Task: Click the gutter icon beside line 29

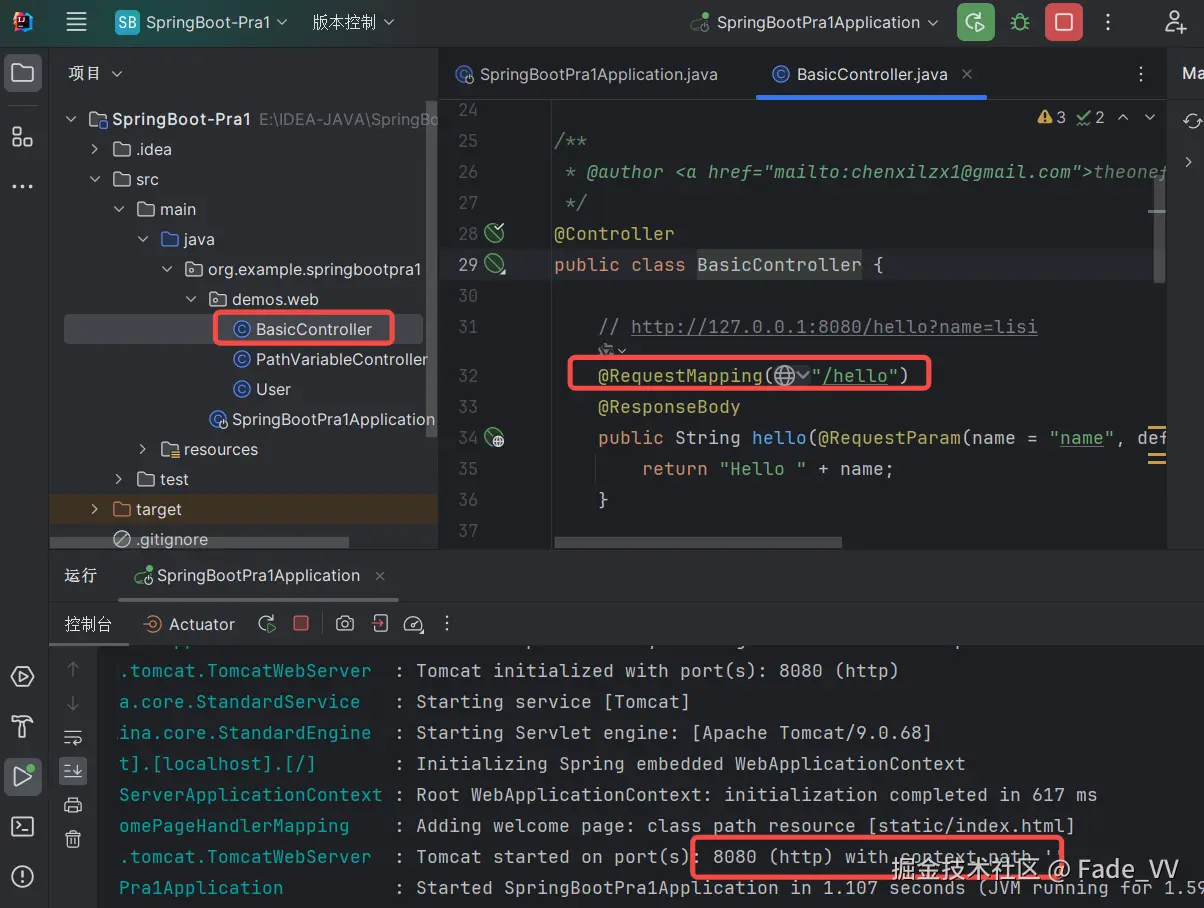Action: click(494, 265)
